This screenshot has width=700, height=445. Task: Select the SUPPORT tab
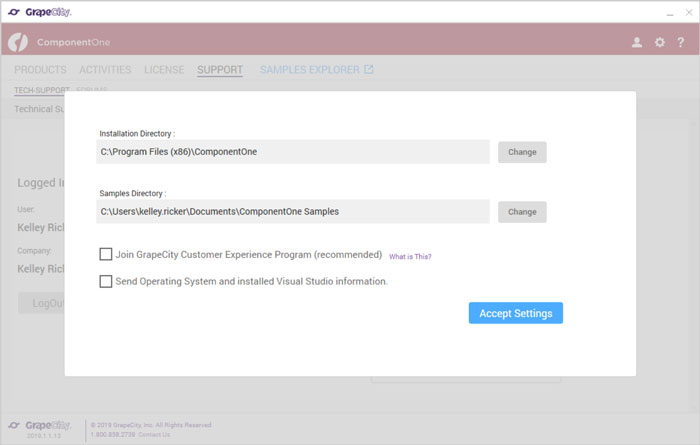pyautogui.click(x=220, y=70)
